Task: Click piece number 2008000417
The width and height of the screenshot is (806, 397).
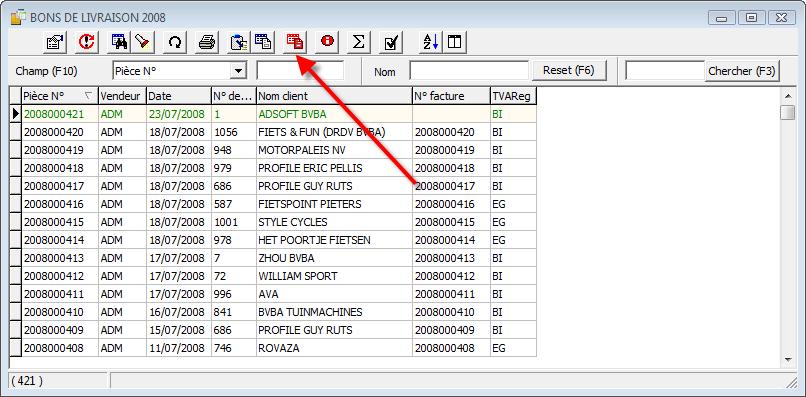Action: (53, 186)
